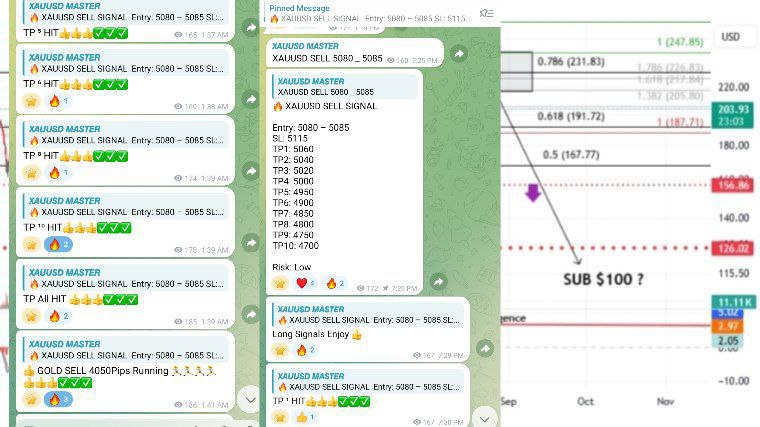Forward the TP 6 HIT message

[x=251, y=99]
